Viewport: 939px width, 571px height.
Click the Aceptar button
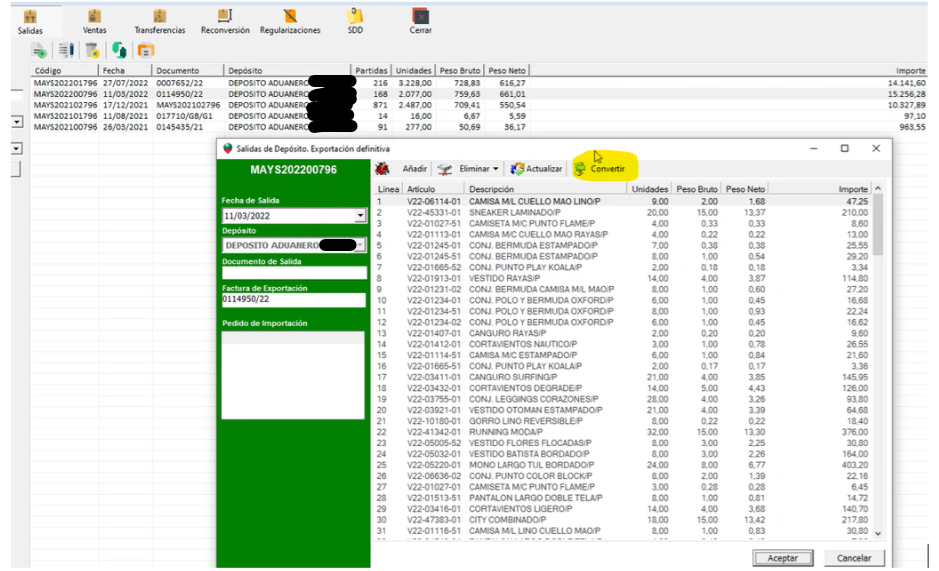[x=782, y=557]
